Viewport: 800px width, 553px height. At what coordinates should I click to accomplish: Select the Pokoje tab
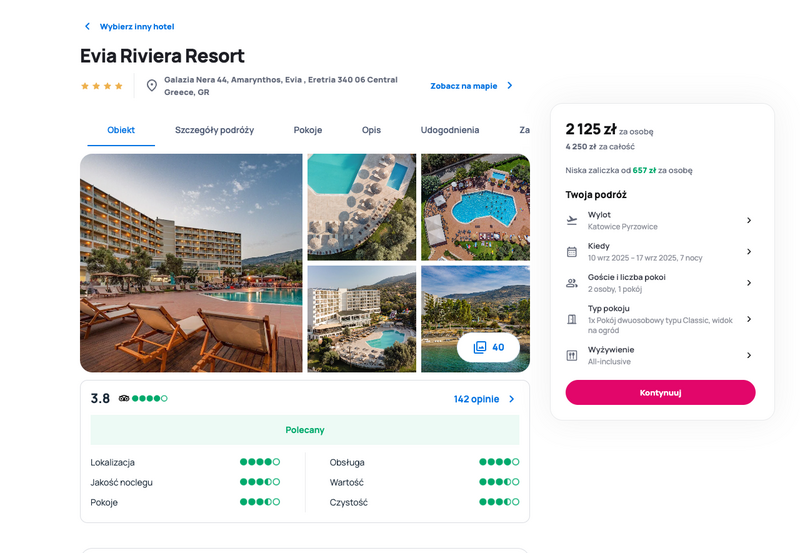click(308, 130)
